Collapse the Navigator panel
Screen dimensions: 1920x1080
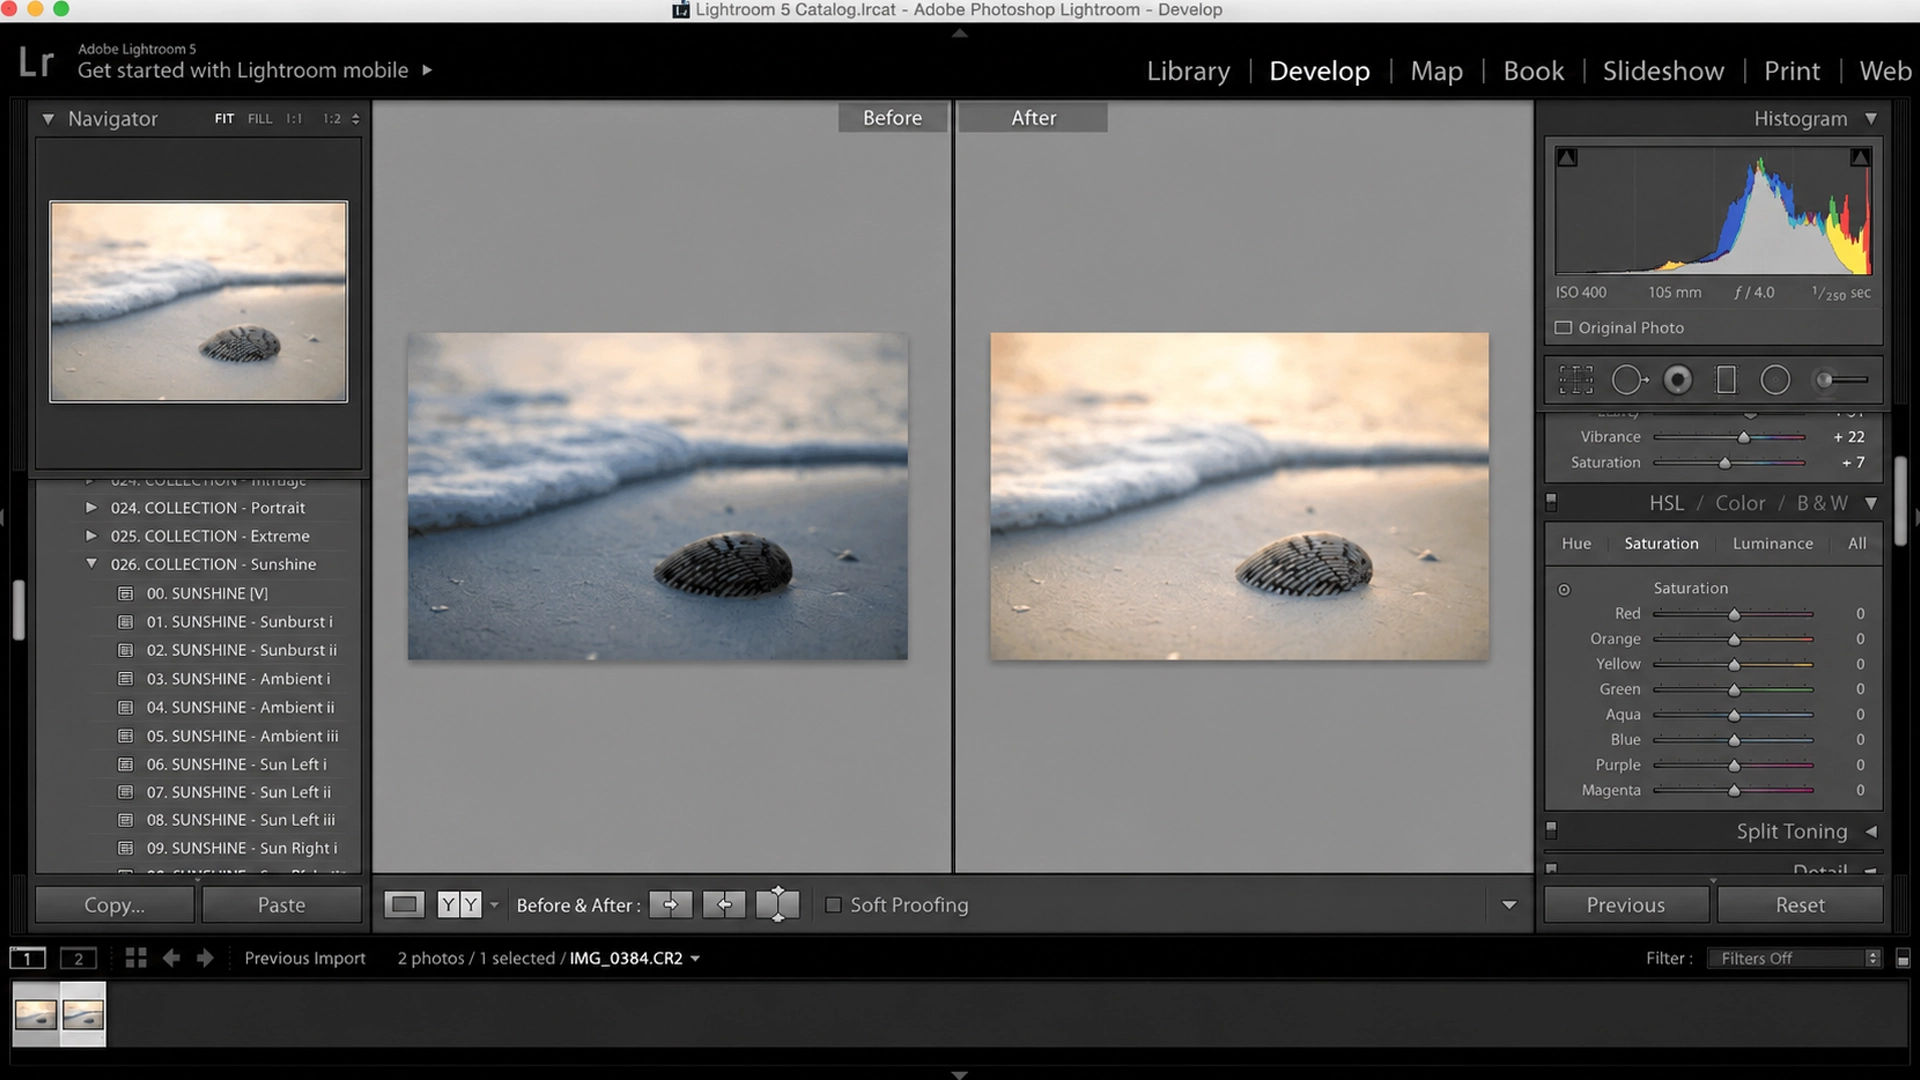pyautogui.click(x=47, y=119)
